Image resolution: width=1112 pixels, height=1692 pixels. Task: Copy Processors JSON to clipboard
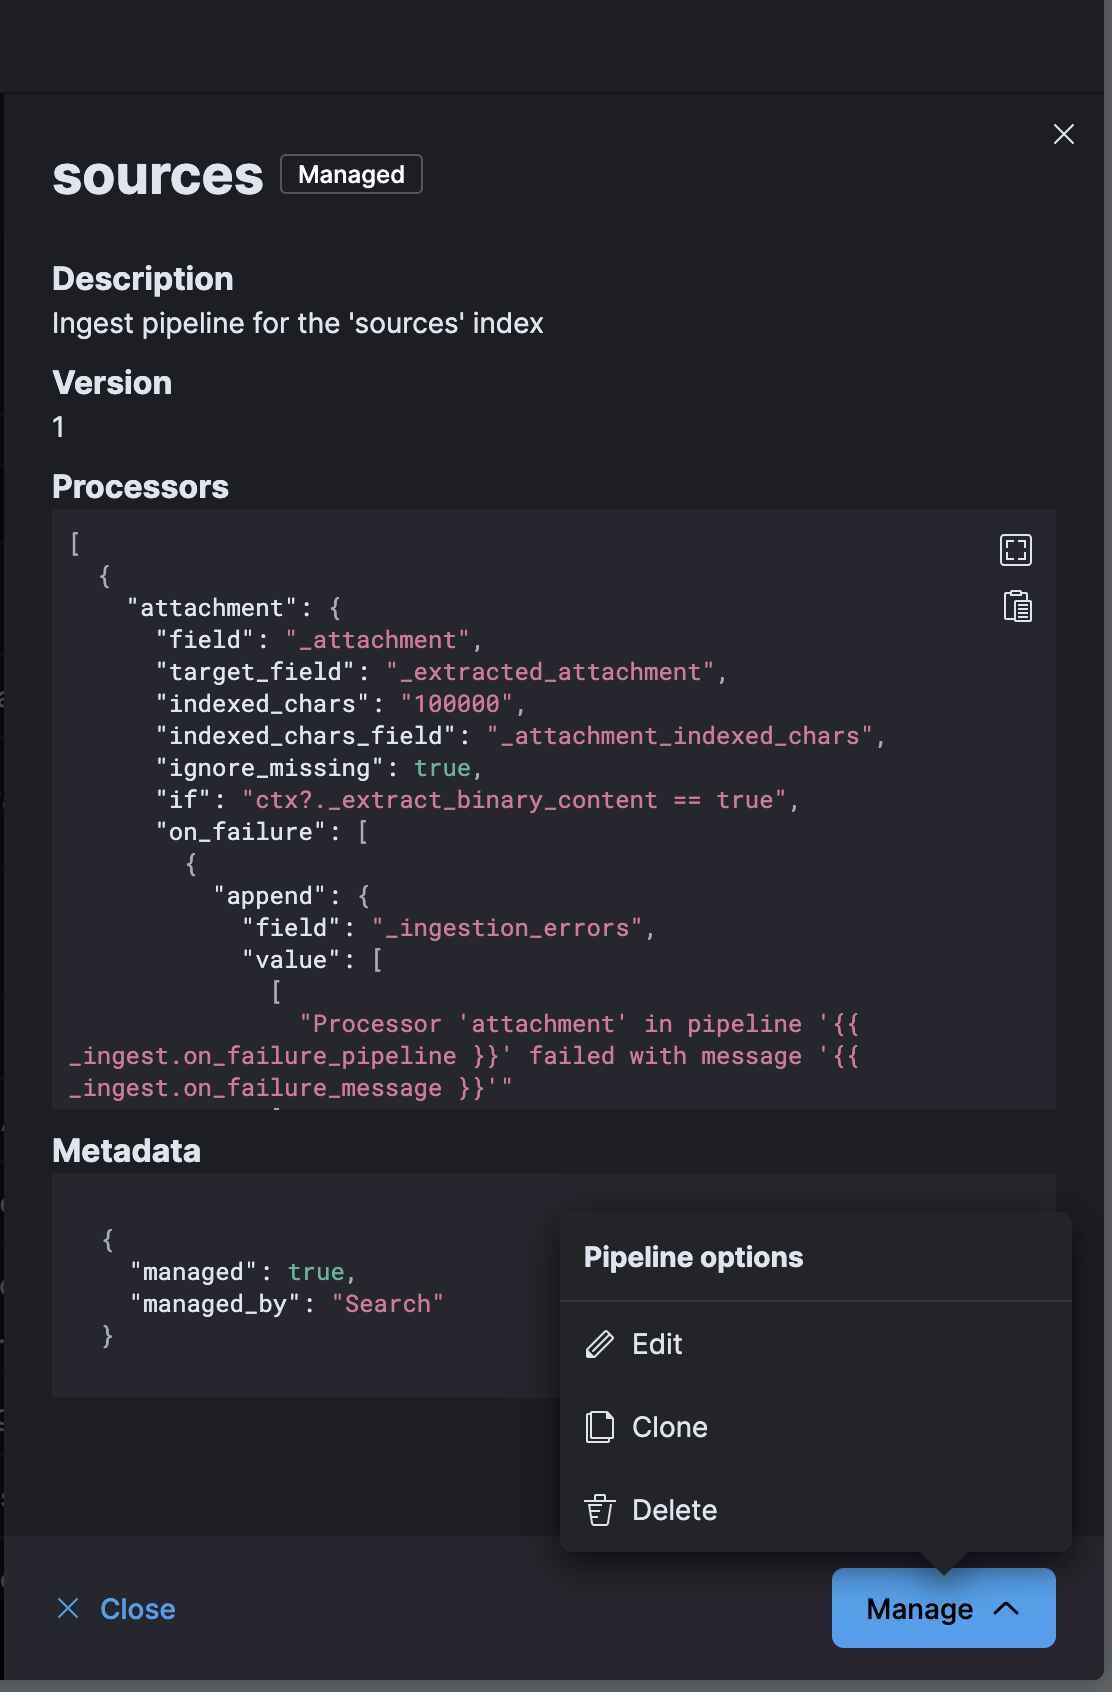(x=1017, y=606)
